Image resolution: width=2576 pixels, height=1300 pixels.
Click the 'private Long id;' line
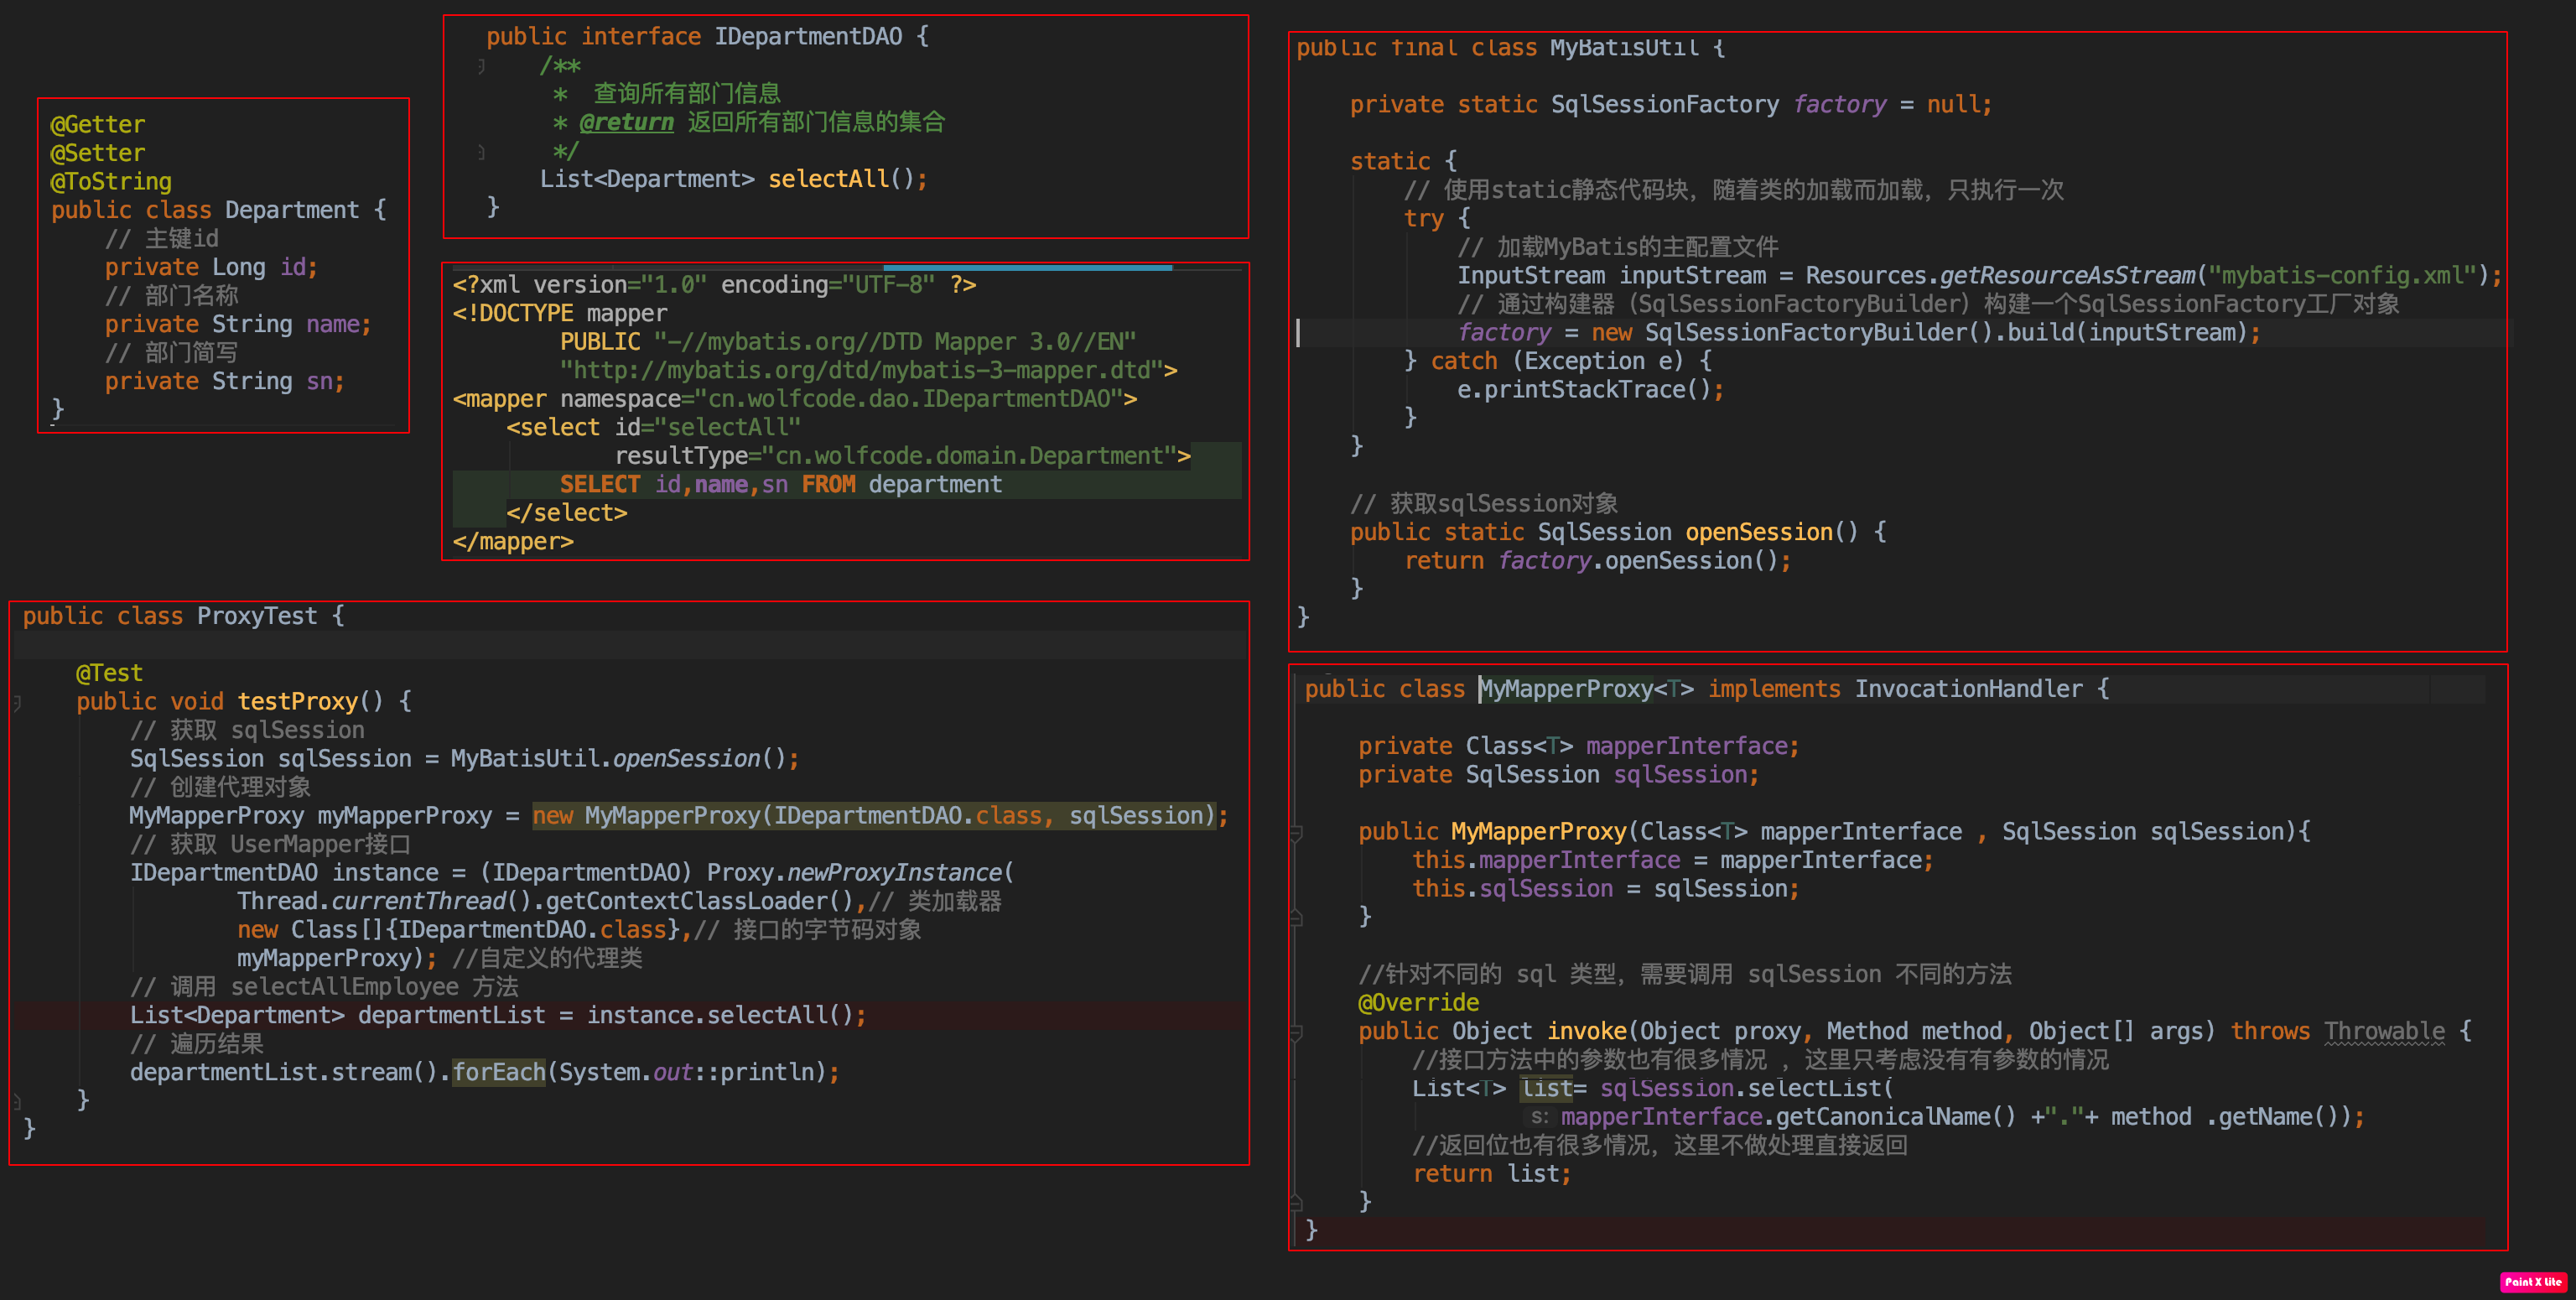(x=211, y=267)
